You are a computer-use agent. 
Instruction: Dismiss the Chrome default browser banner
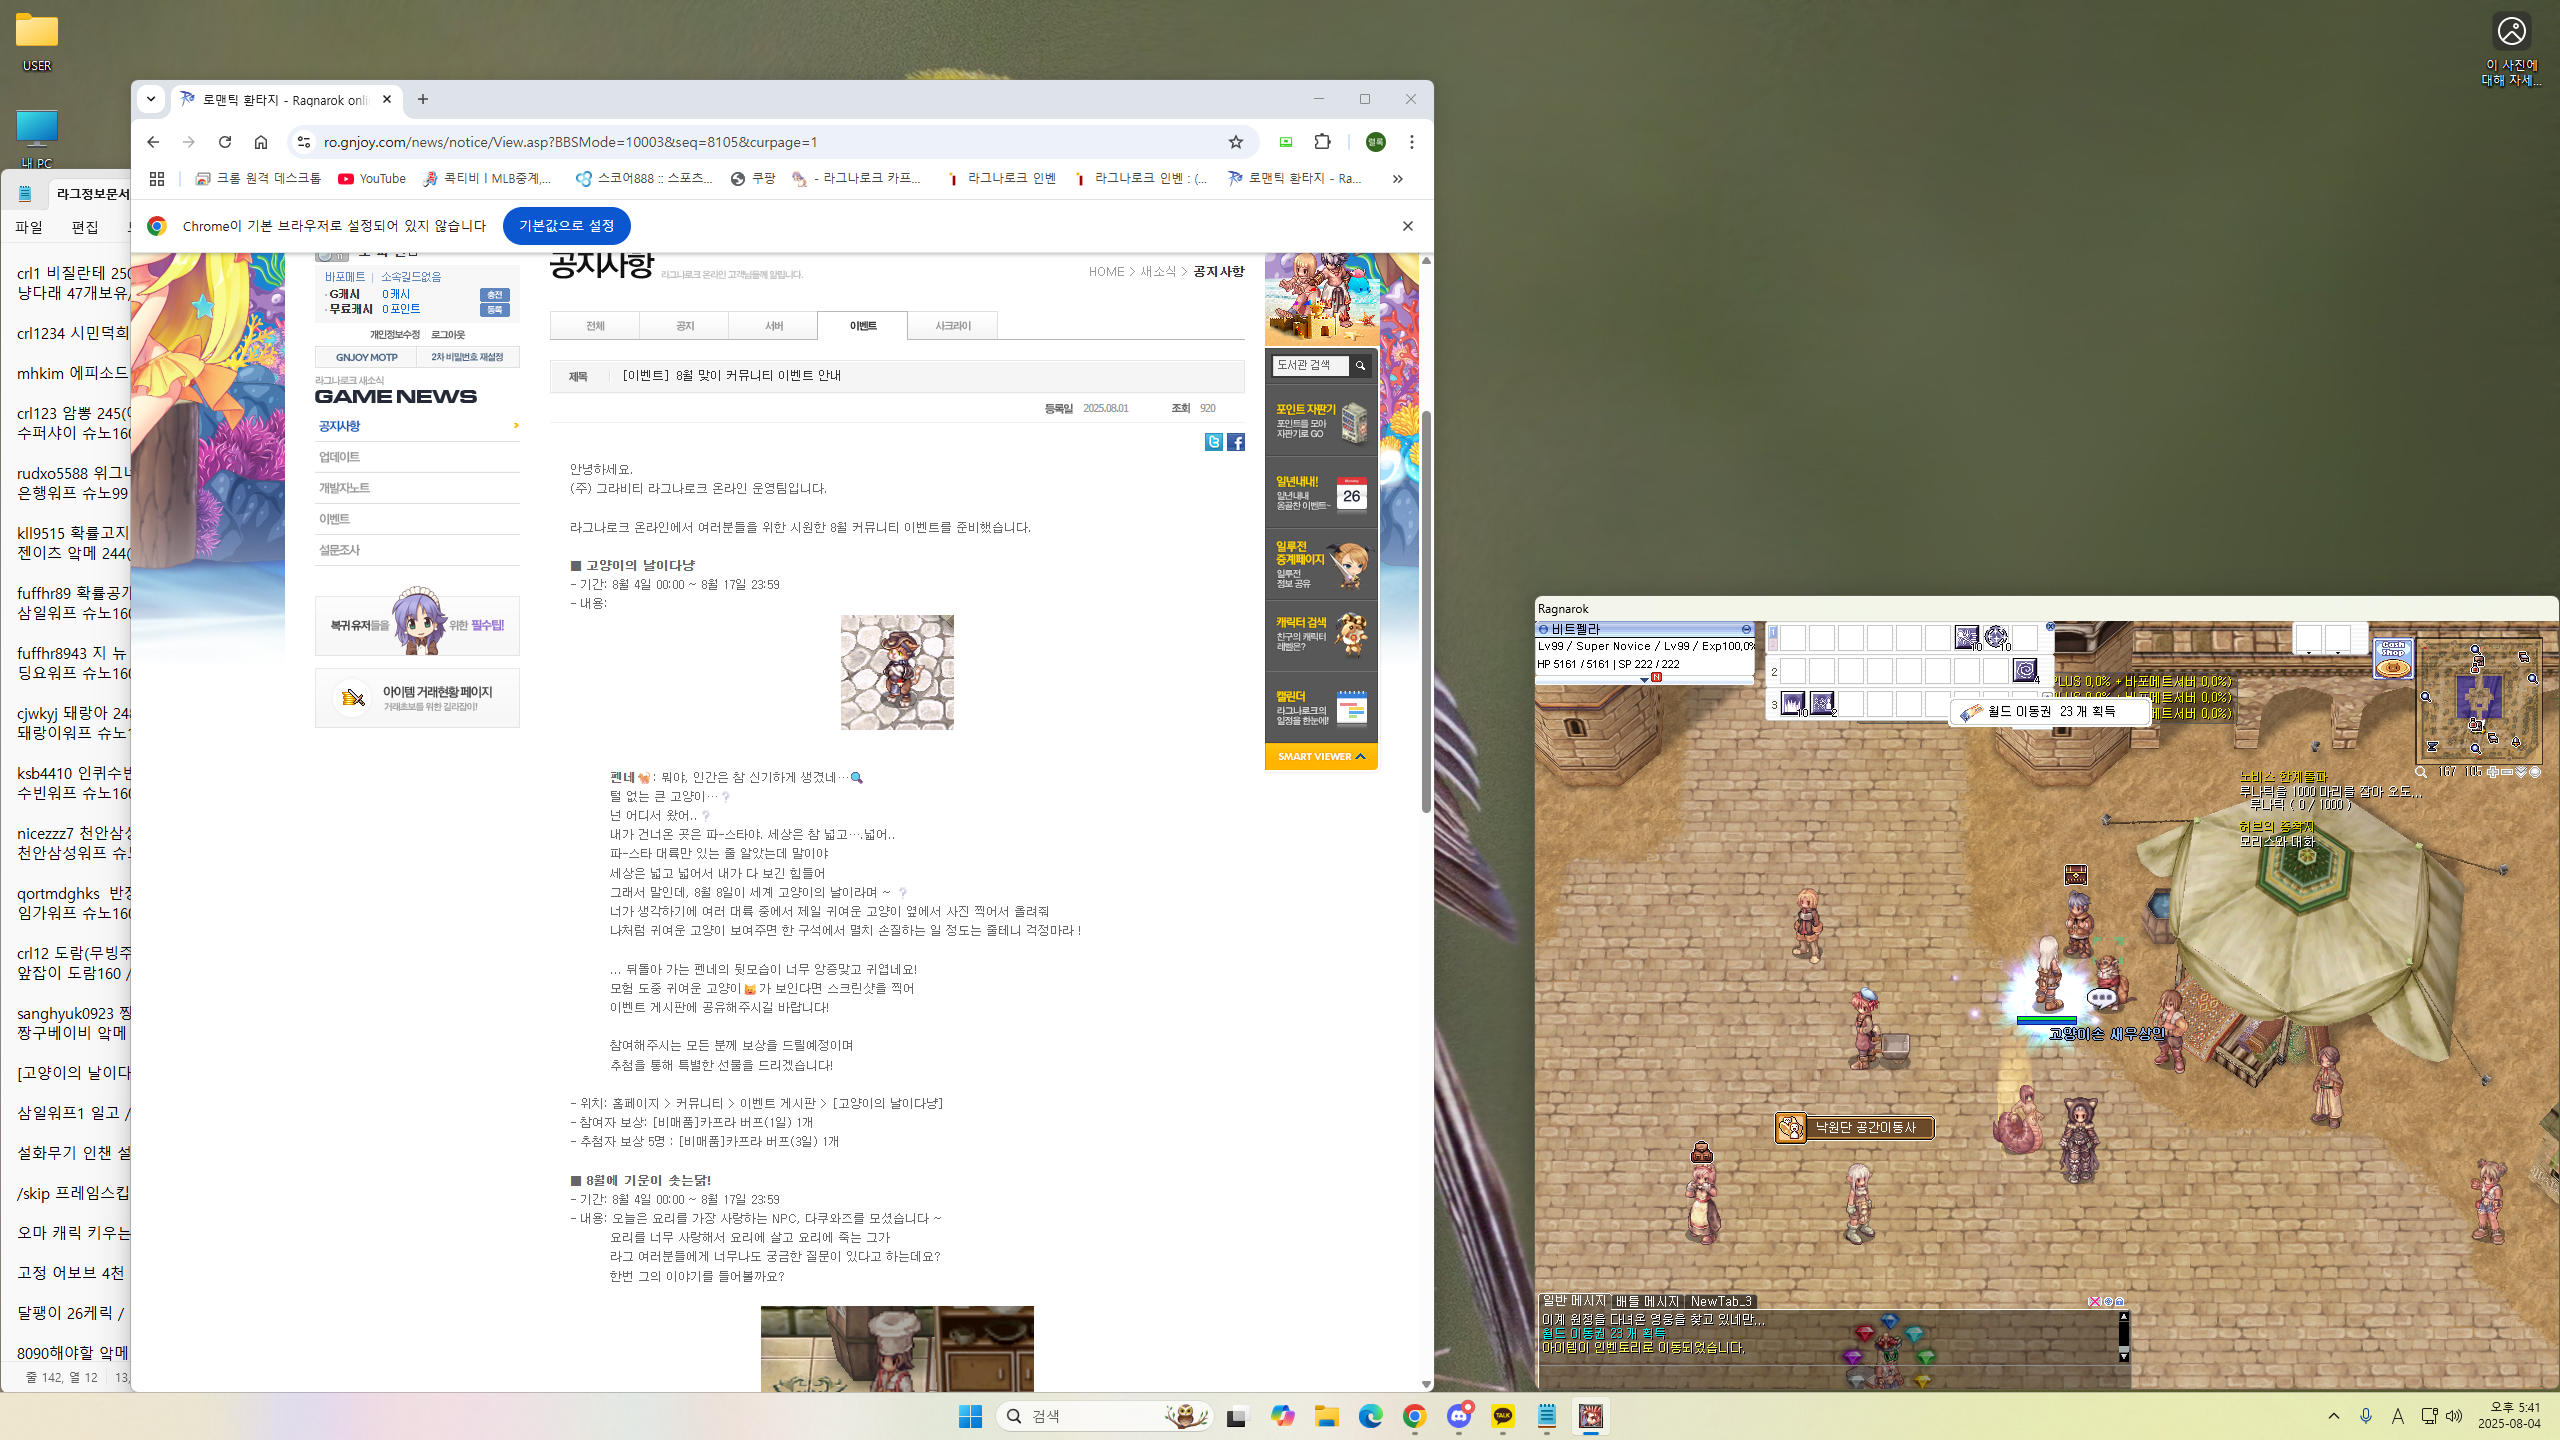click(1407, 226)
